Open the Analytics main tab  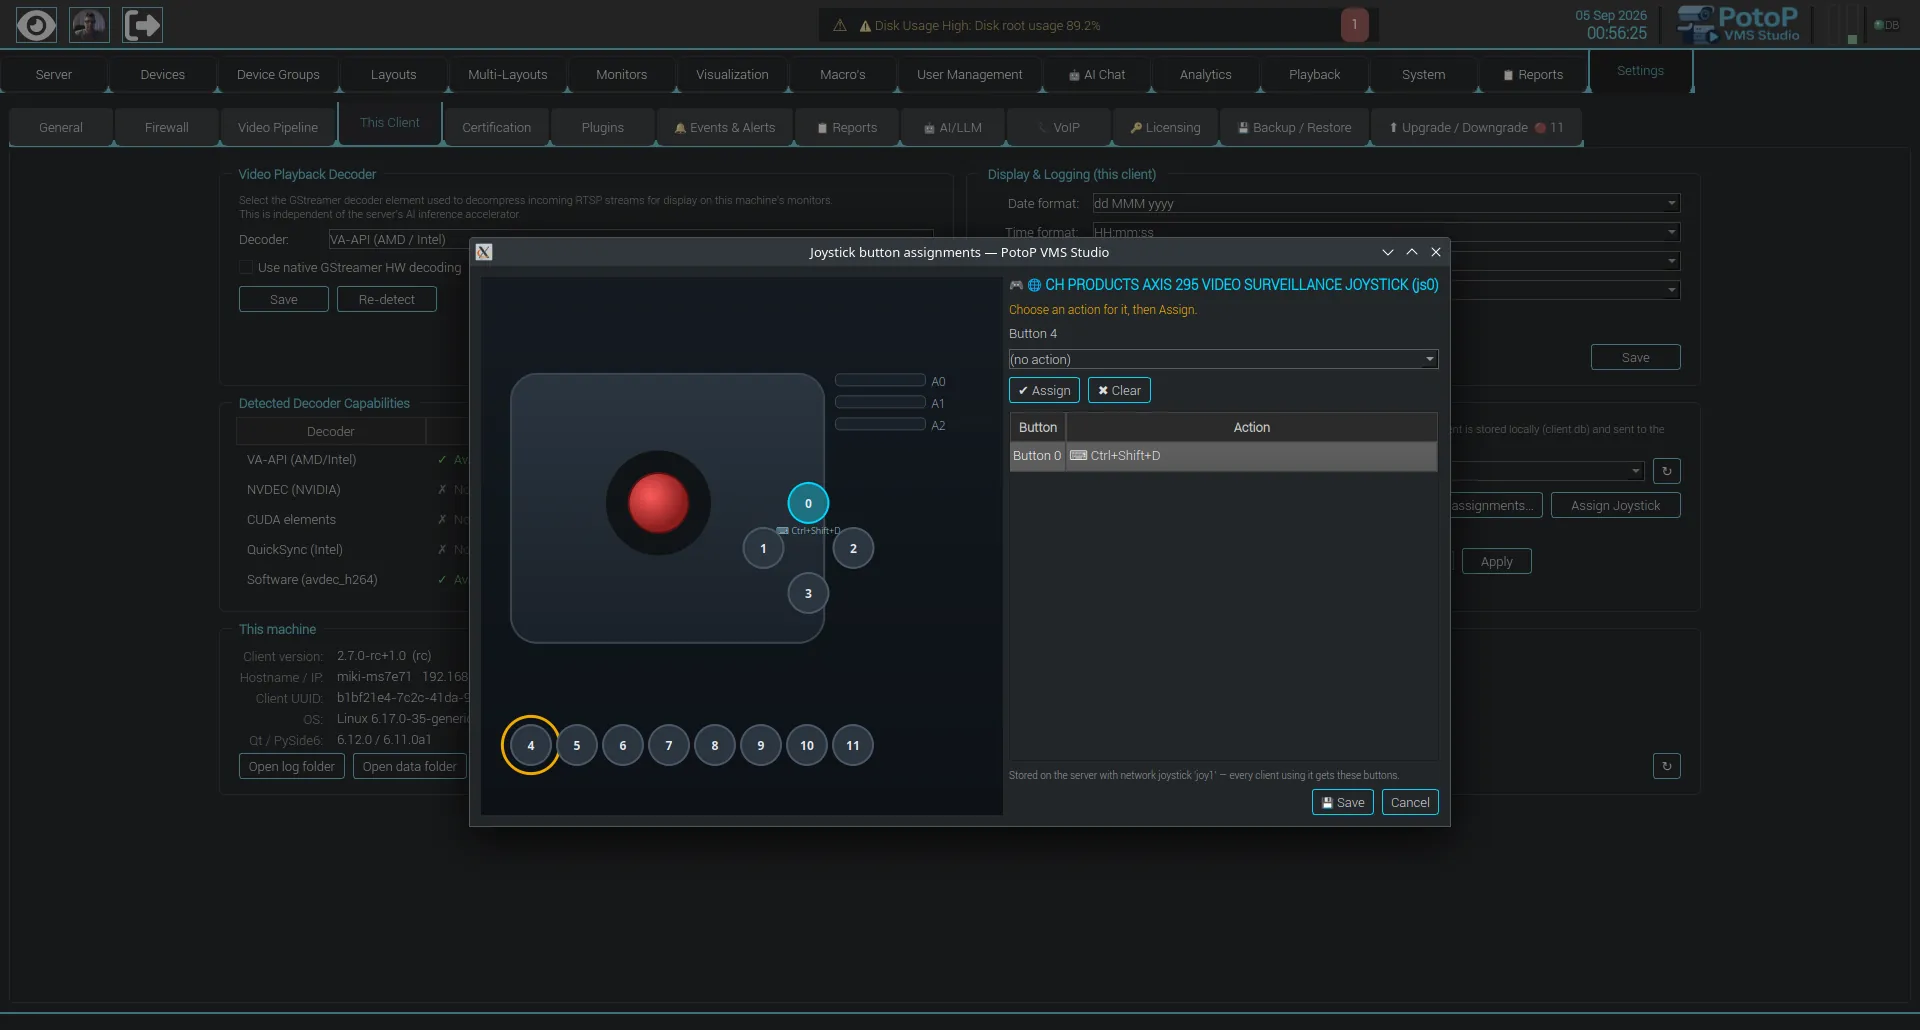click(1205, 75)
